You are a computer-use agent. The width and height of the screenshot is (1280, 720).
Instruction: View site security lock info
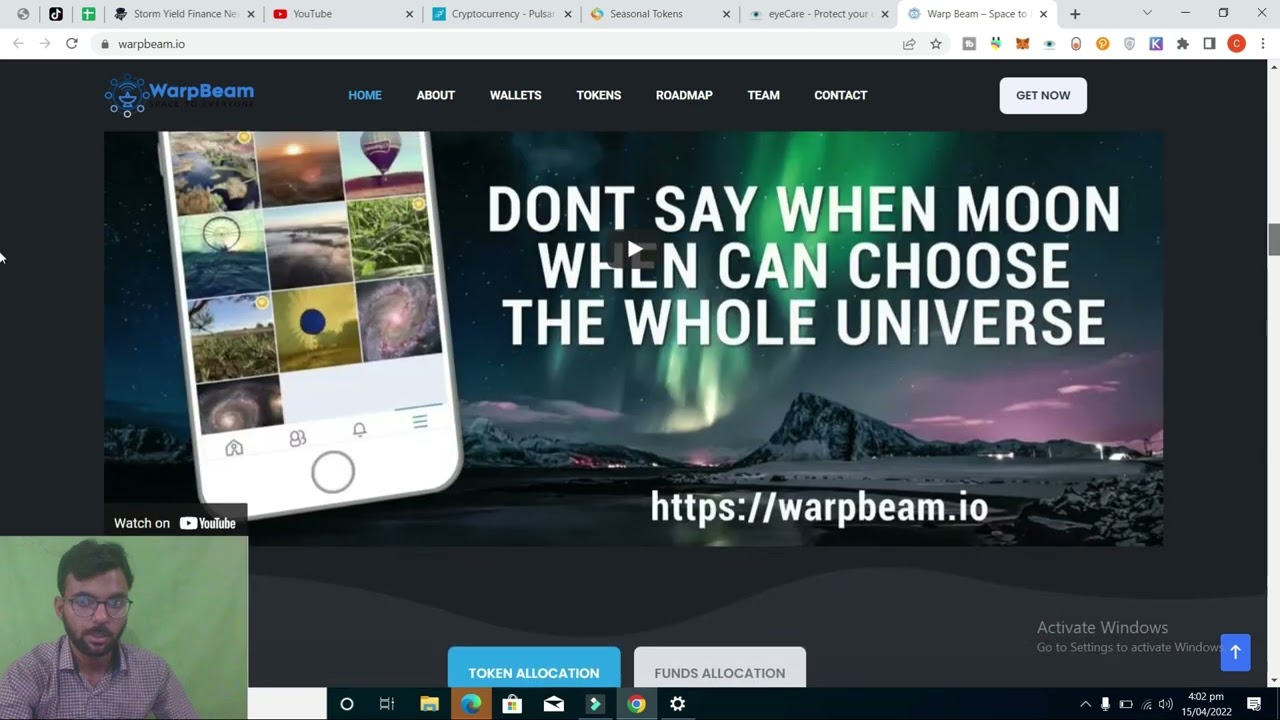pyautogui.click(x=104, y=44)
